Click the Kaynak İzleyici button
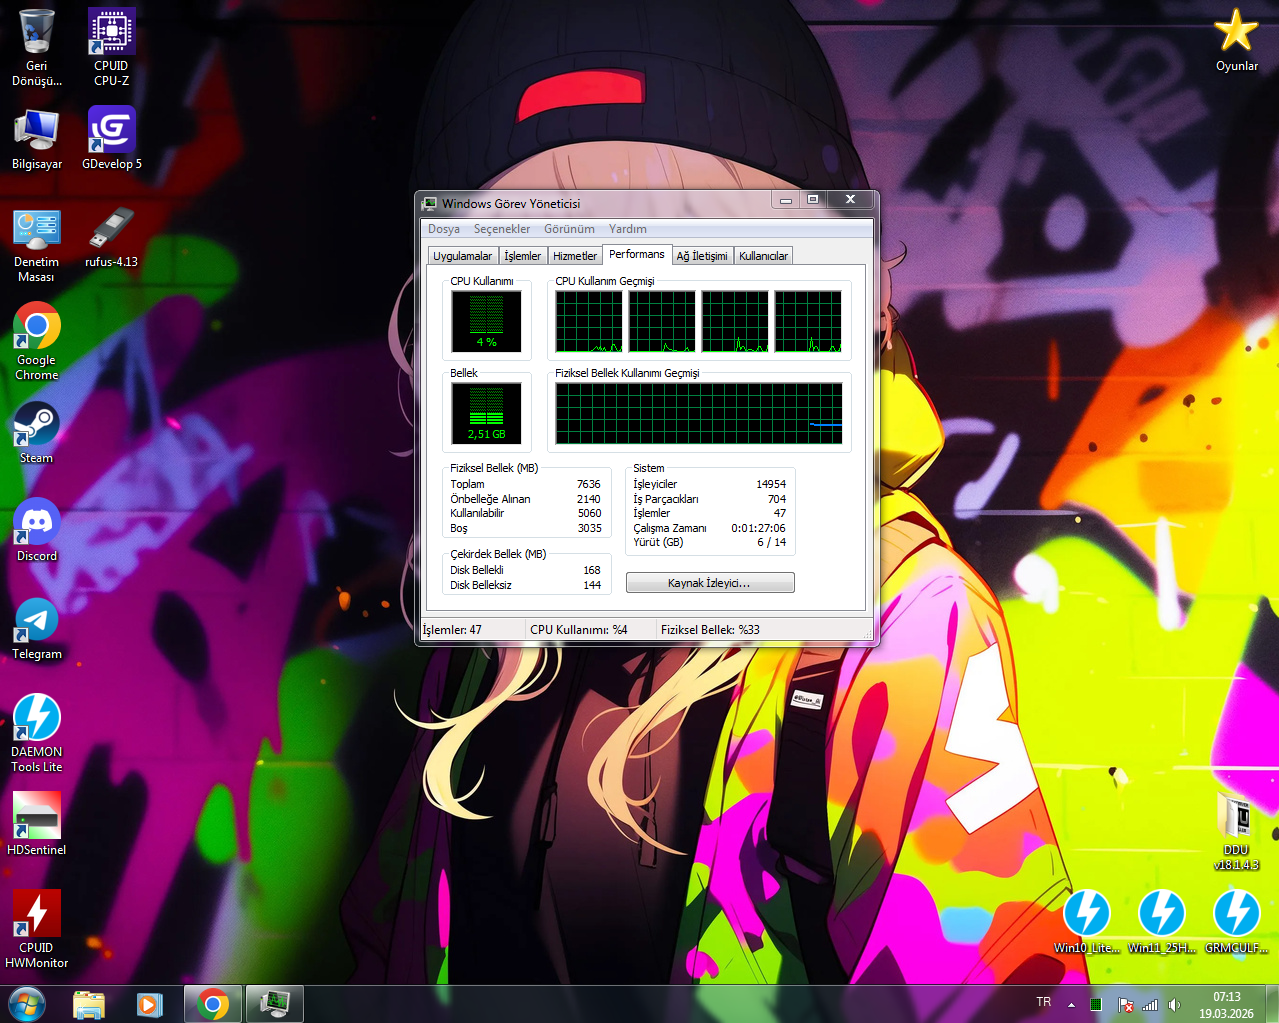 (x=710, y=583)
